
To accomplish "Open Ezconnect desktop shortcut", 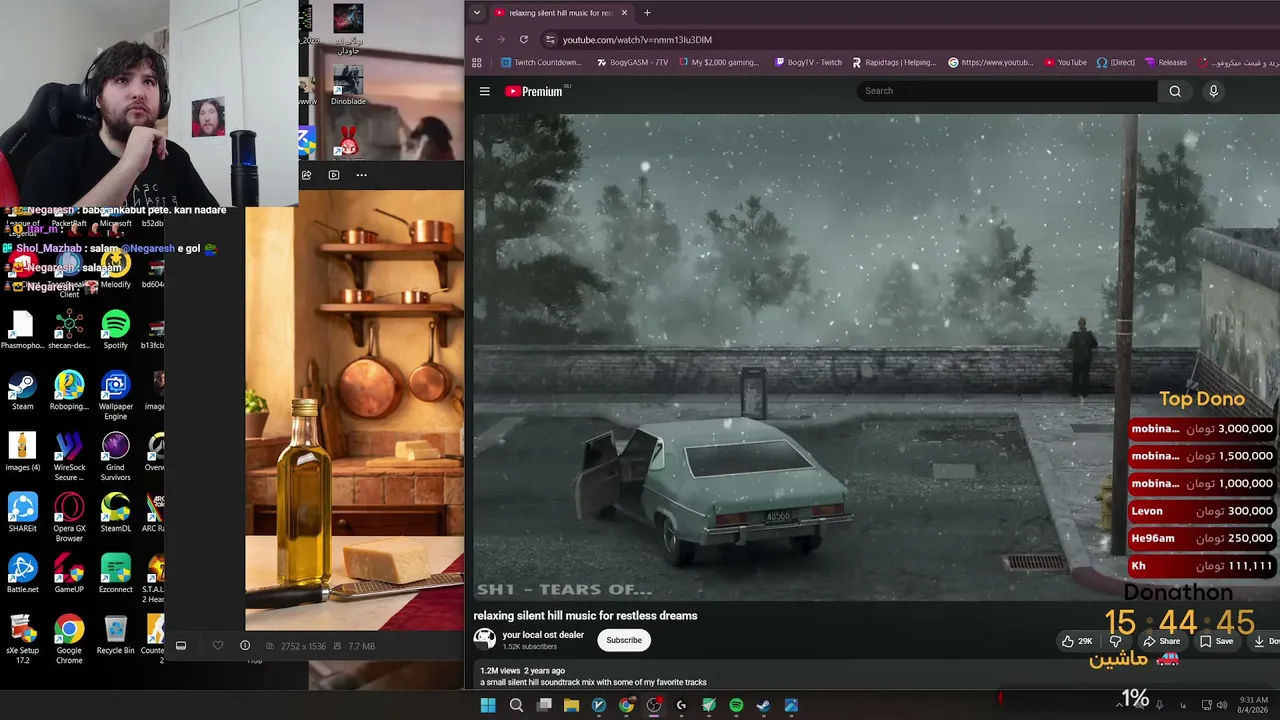I will pyautogui.click(x=115, y=574).
